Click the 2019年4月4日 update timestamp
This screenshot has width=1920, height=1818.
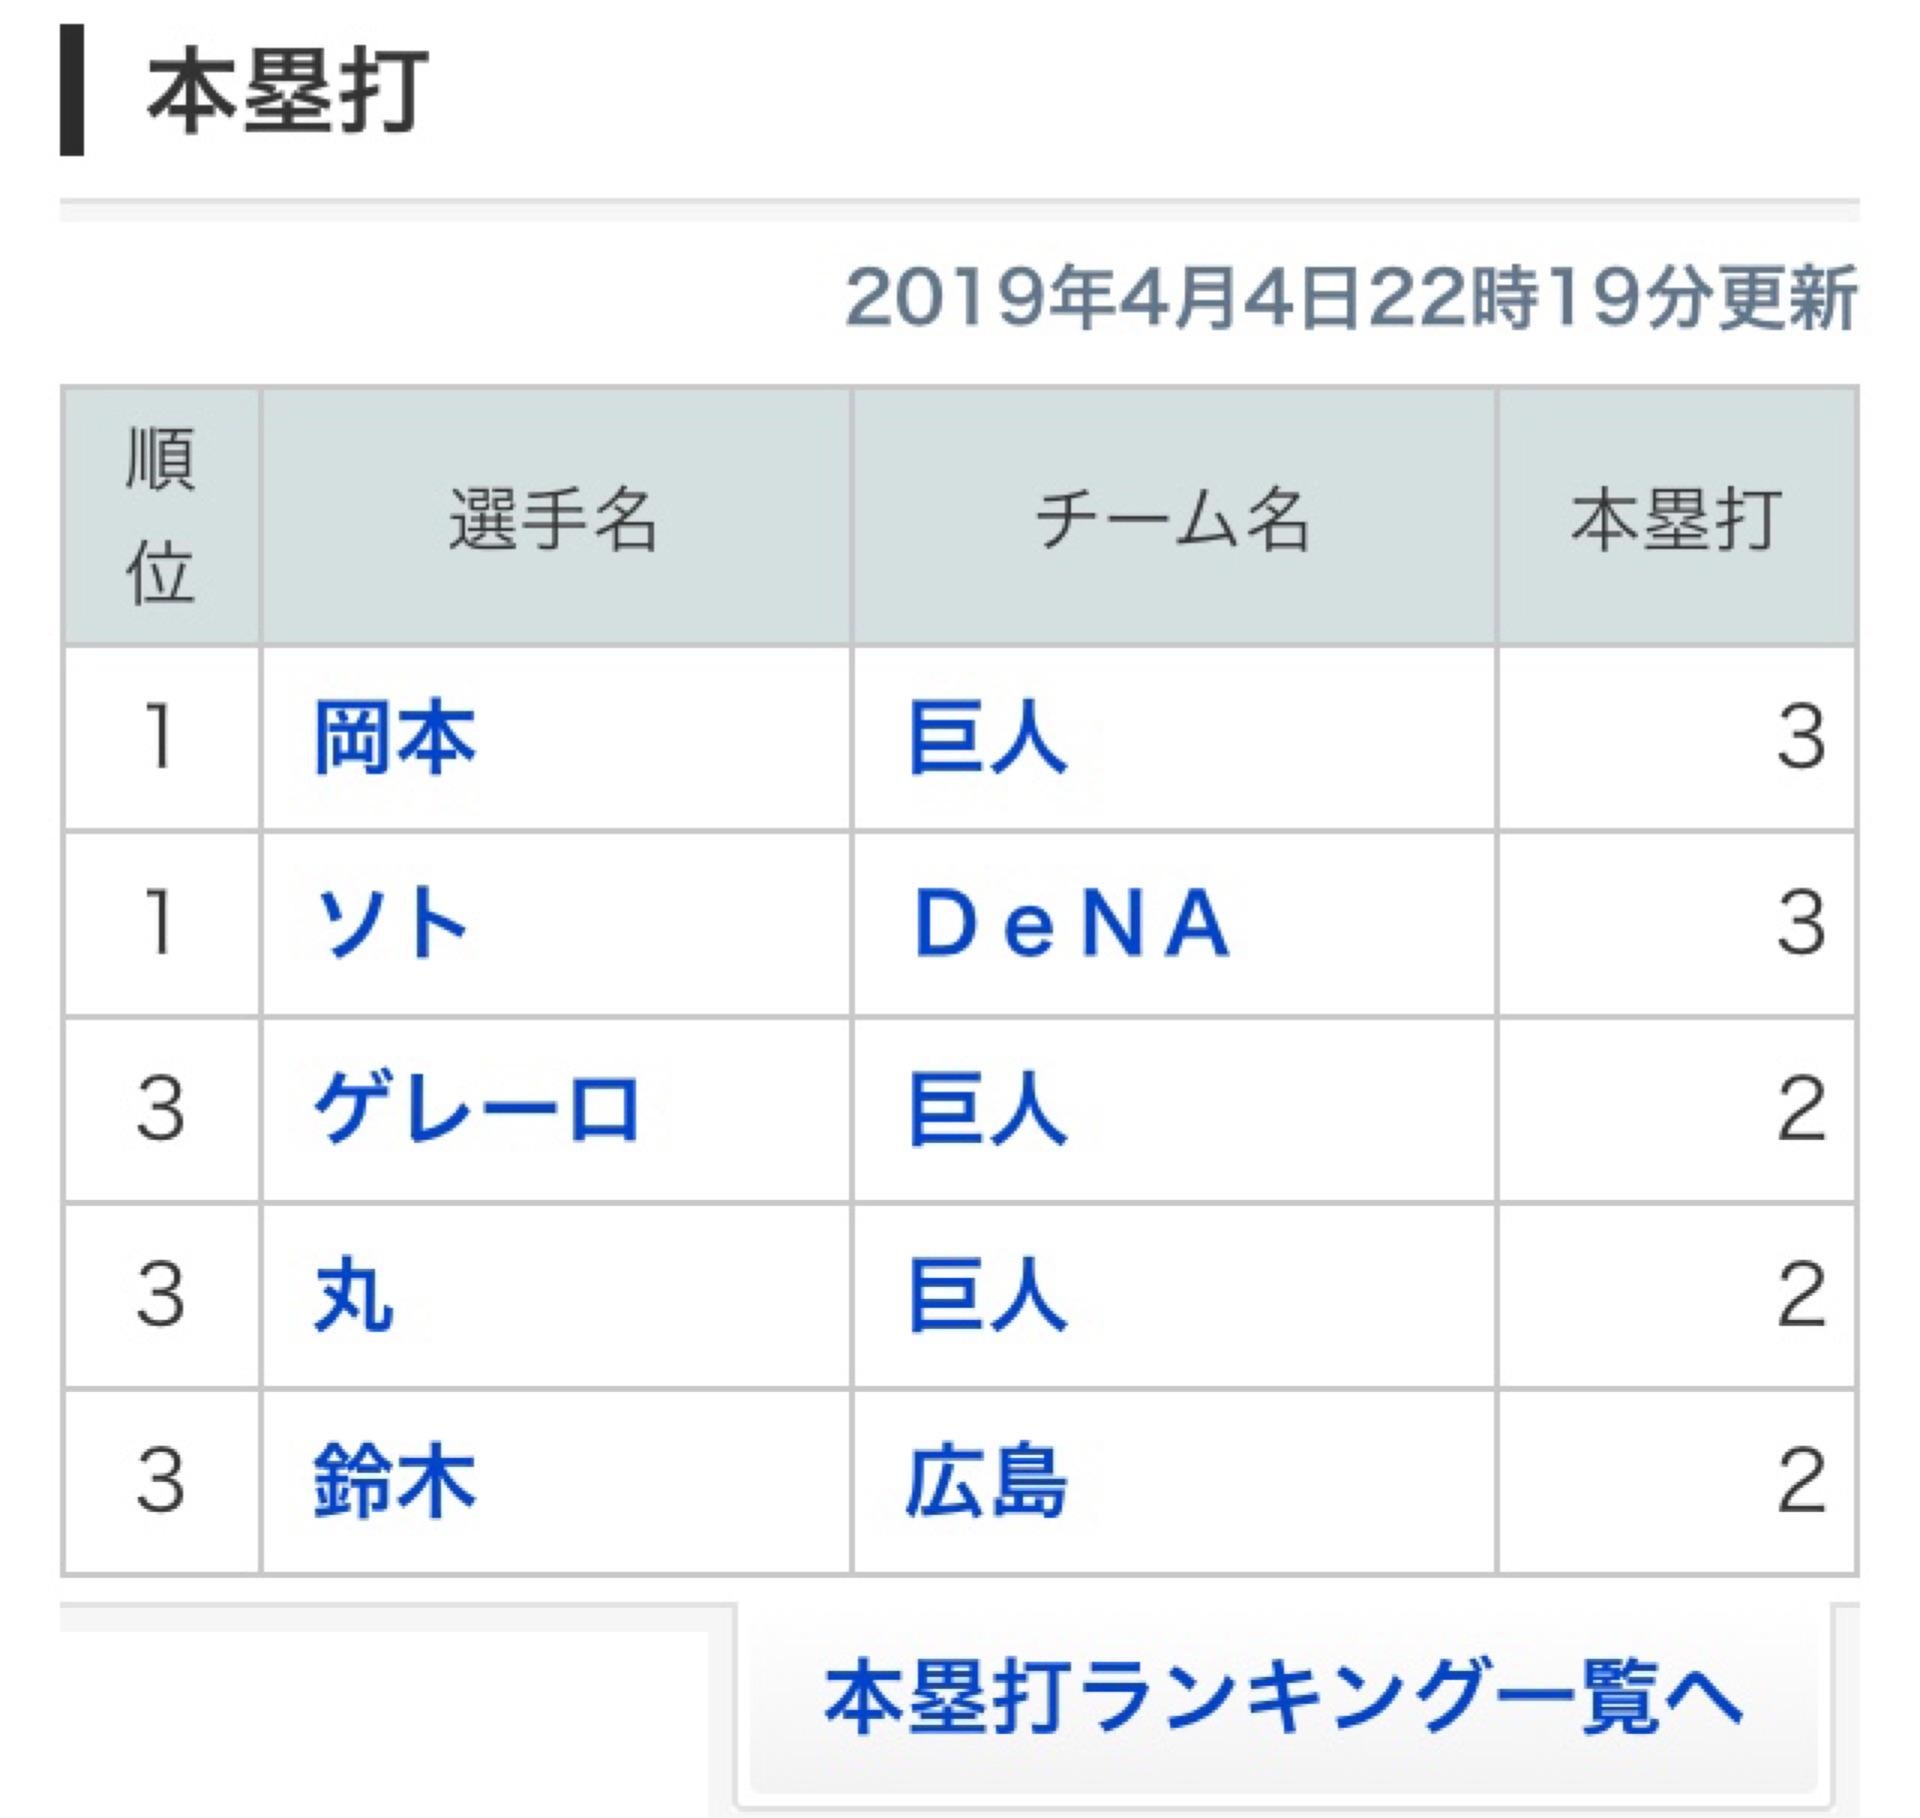click(1350, 298)
